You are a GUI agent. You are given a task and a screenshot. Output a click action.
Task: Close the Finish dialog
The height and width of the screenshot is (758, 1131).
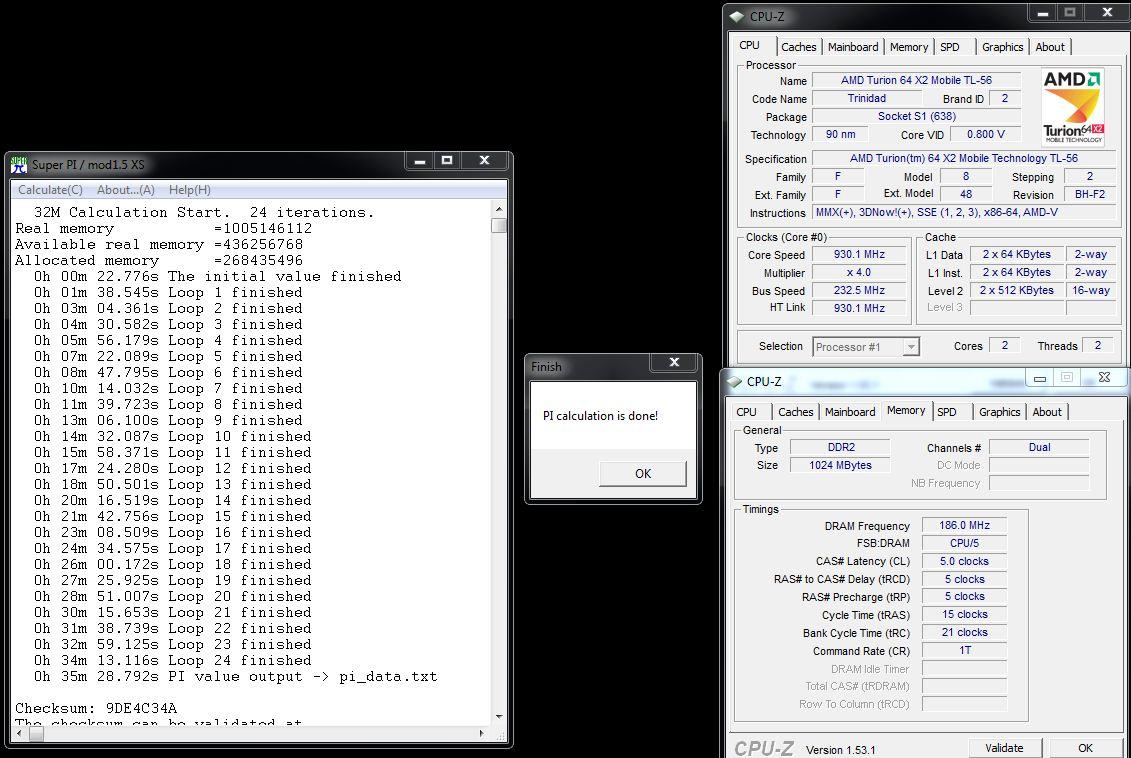(x=674, y=362)
